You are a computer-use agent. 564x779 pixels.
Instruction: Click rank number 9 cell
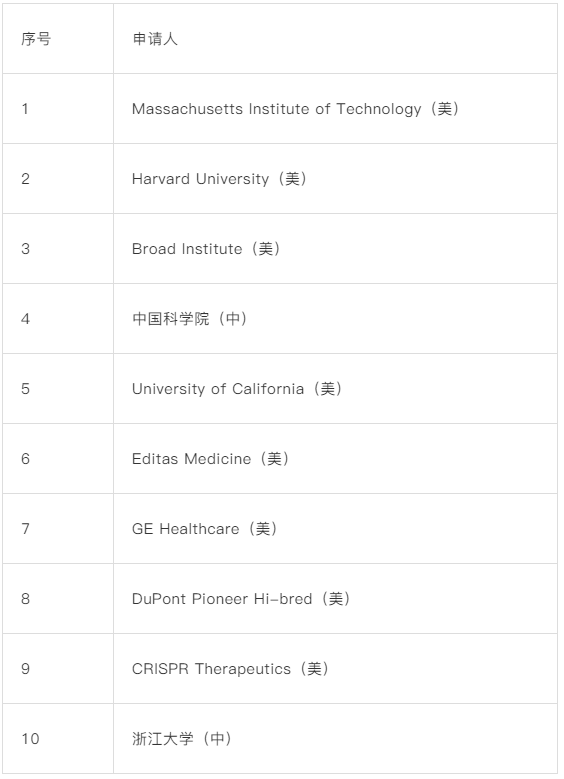58,669
